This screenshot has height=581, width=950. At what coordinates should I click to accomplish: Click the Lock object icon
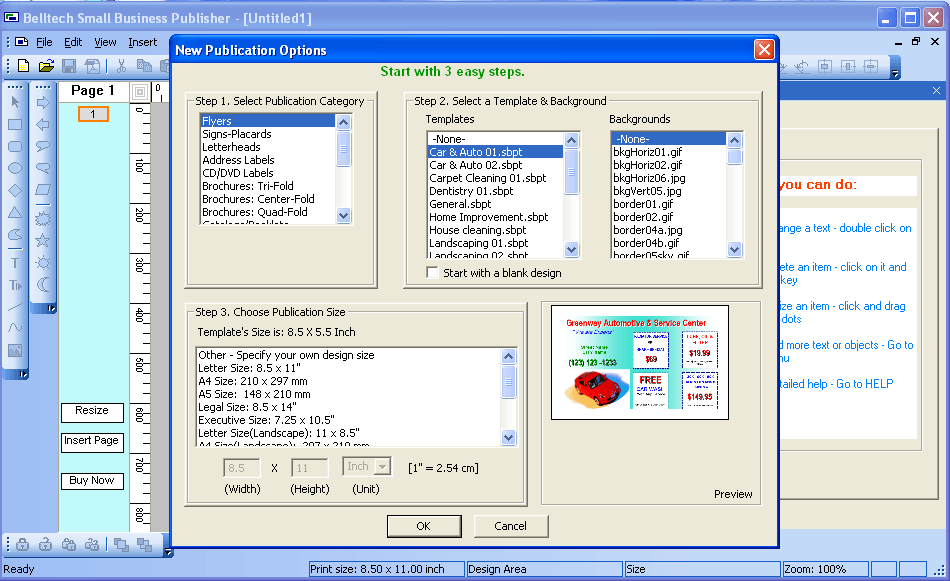coord(22,544)
